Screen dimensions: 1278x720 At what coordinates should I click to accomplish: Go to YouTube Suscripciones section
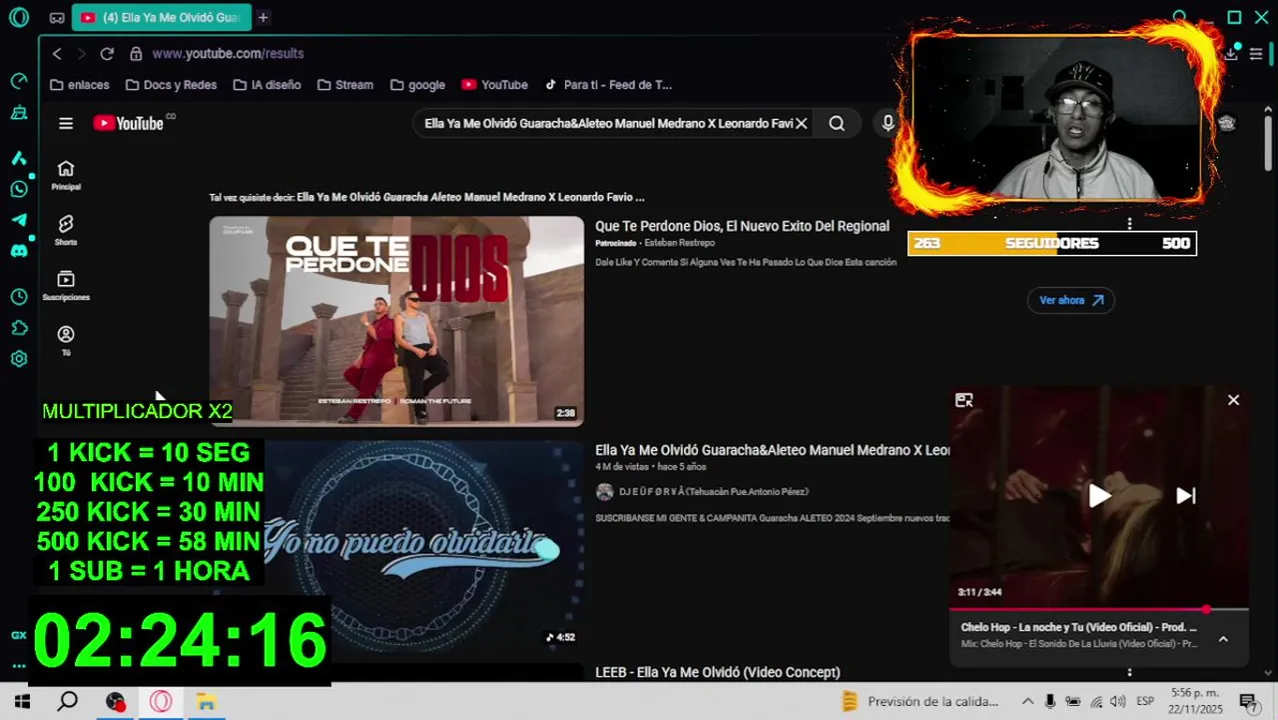coord(66,285)
